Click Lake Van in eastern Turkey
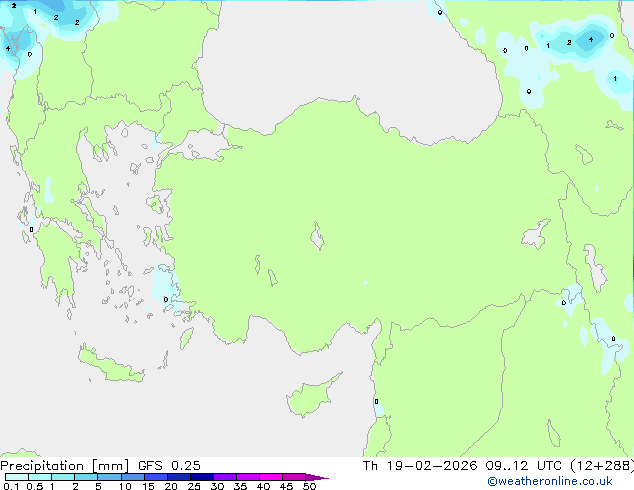The image size is (634, 490). pyautogui.click(x=537, y=235)
